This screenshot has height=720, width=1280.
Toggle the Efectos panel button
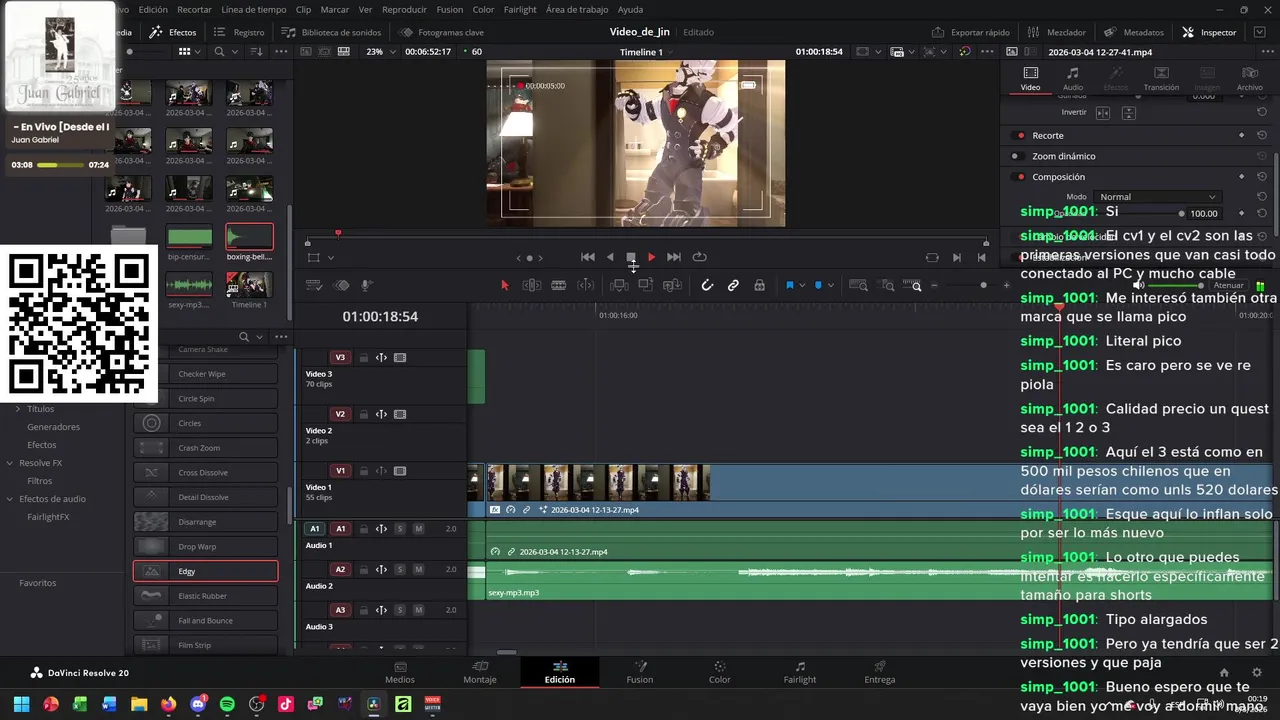coord(173,32)
